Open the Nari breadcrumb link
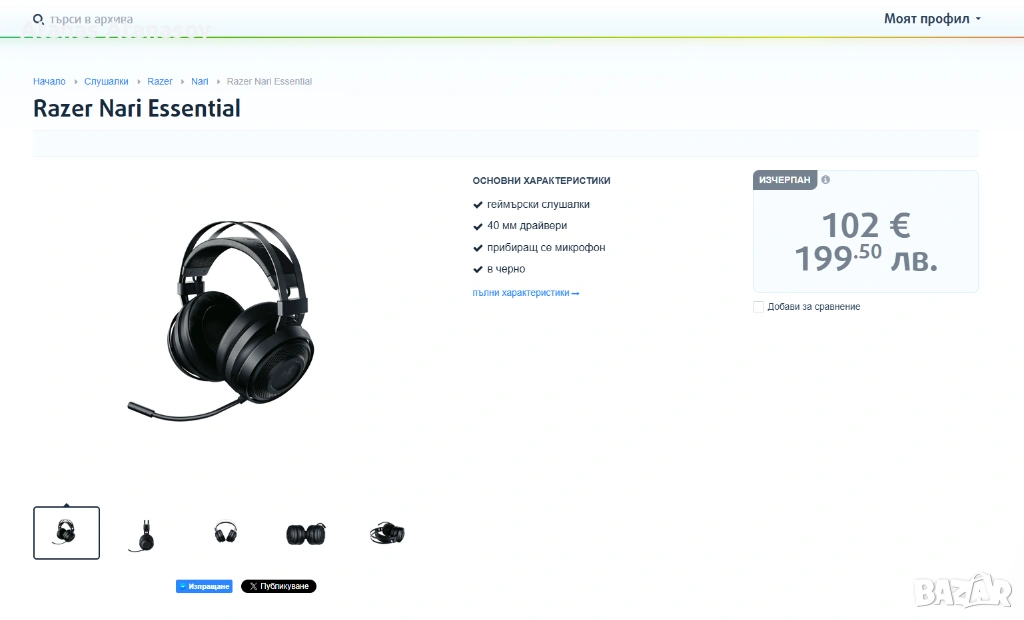This screenshot has height=620, width=1024. tap(199, 82)
